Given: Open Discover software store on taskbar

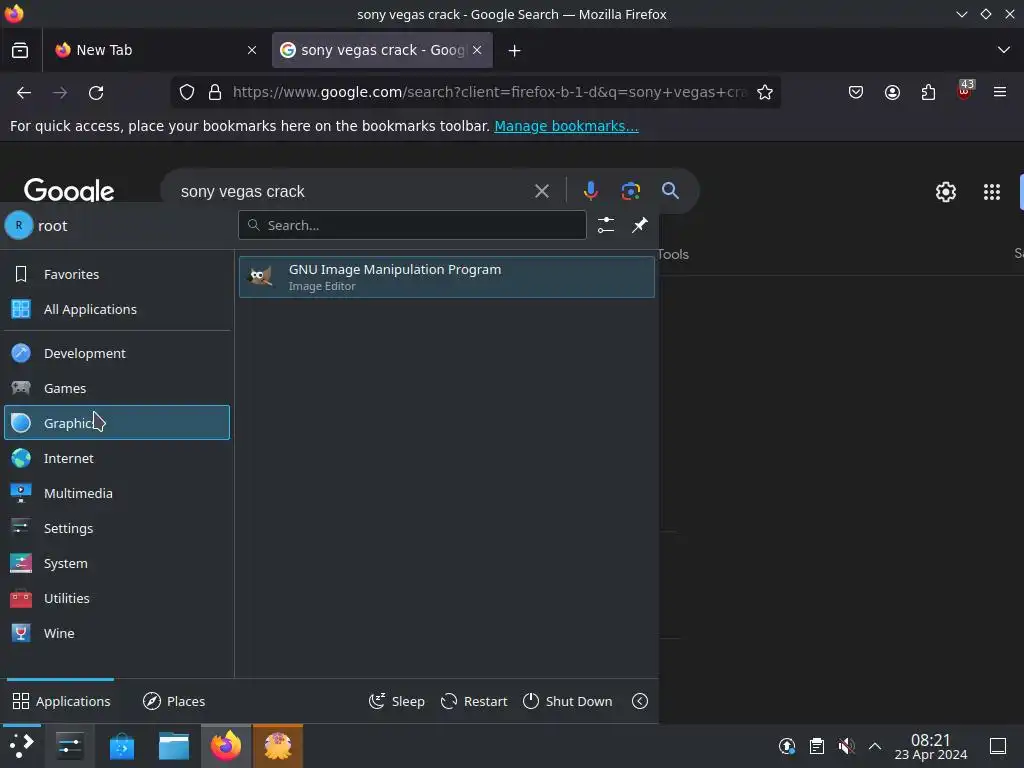Looking at the screenshot, I should point(121,746).
